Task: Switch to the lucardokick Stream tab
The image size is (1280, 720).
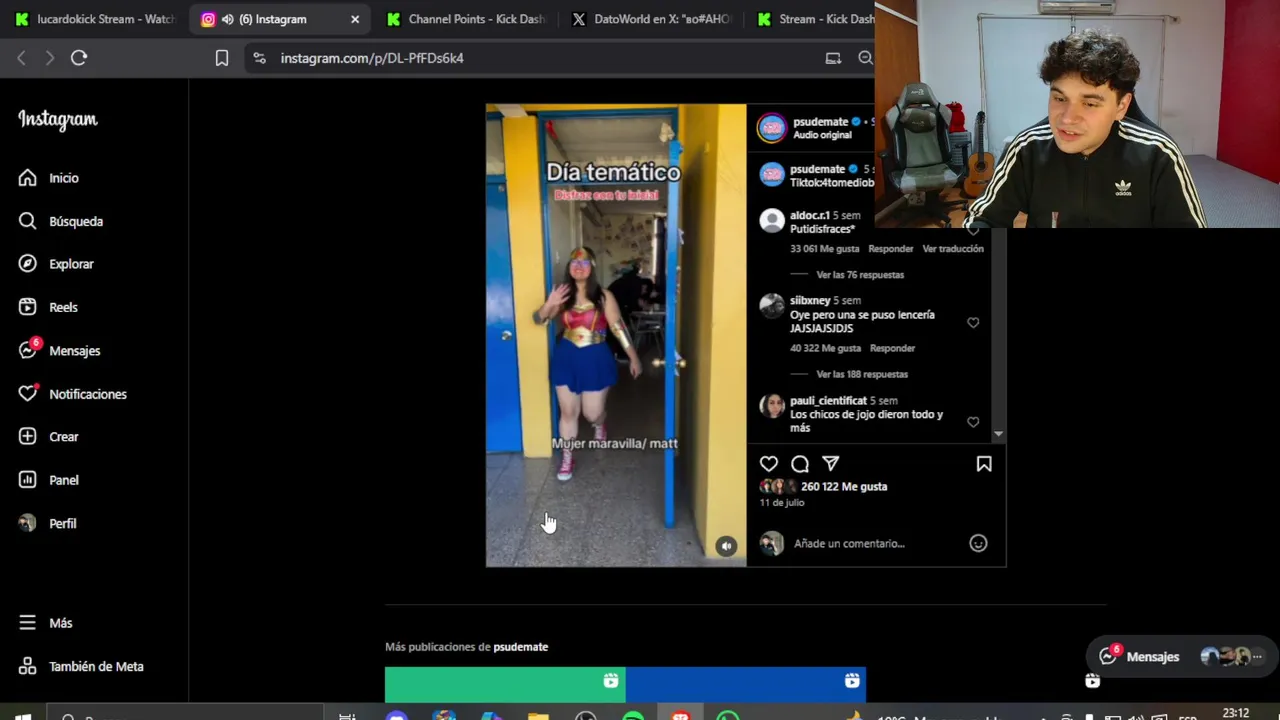Action: click(95, 19)
